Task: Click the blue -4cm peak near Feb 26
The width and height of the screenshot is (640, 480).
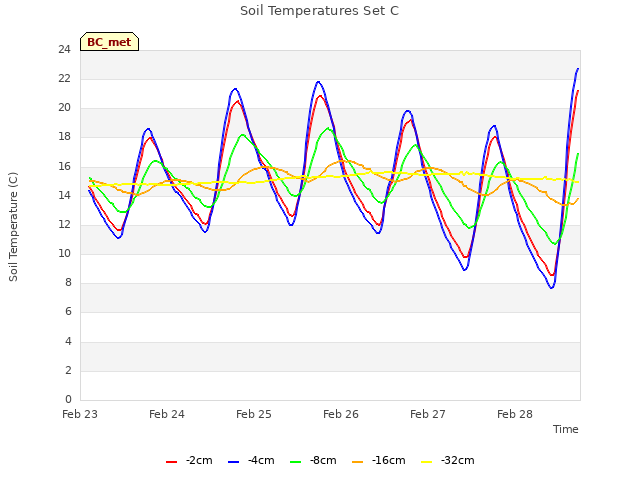Action: 318,82
